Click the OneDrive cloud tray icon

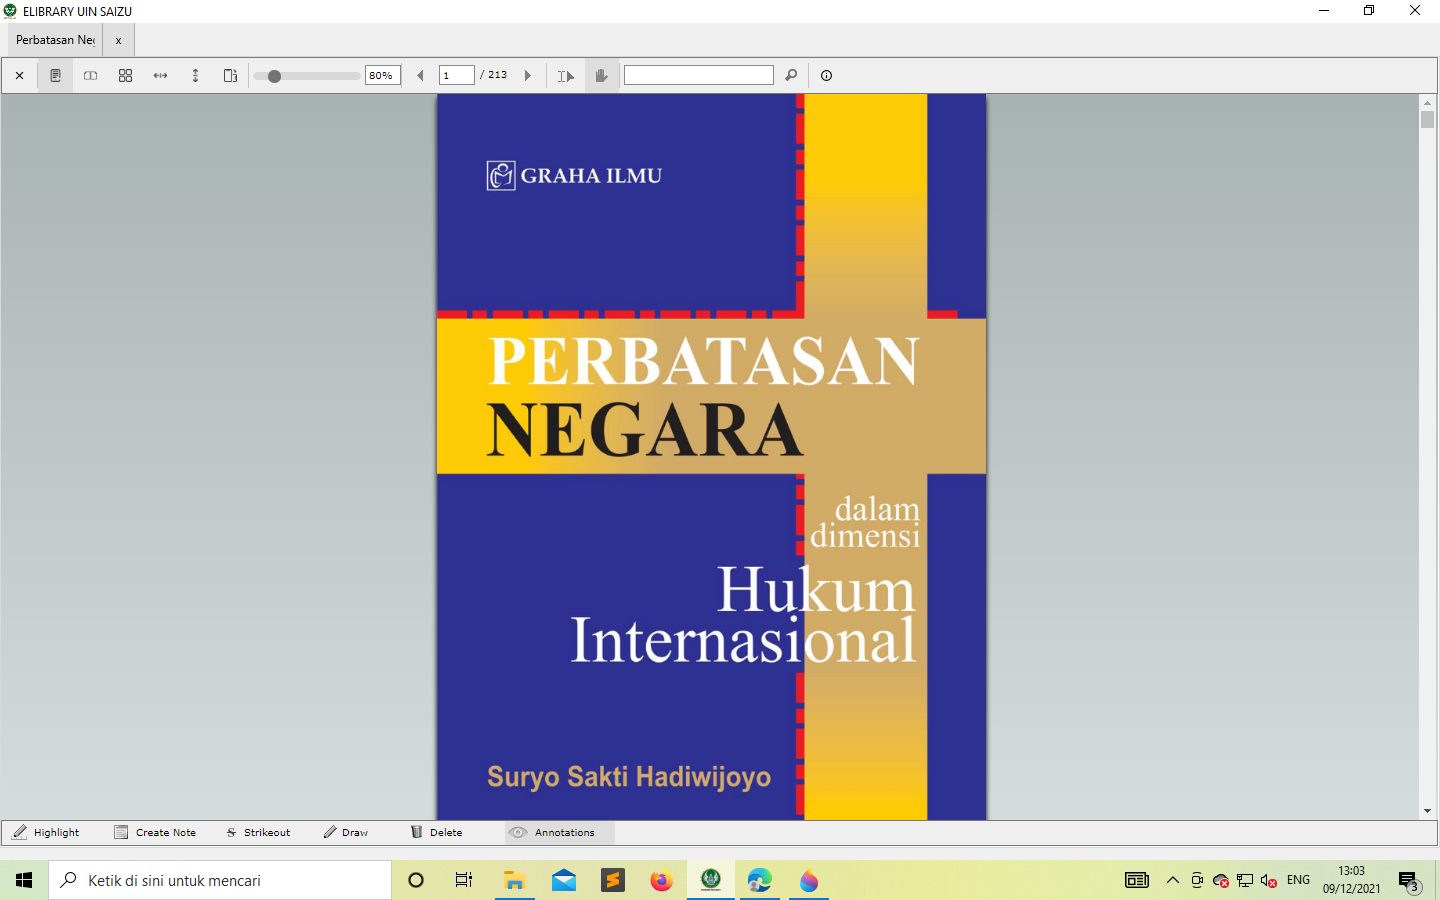1221,880
